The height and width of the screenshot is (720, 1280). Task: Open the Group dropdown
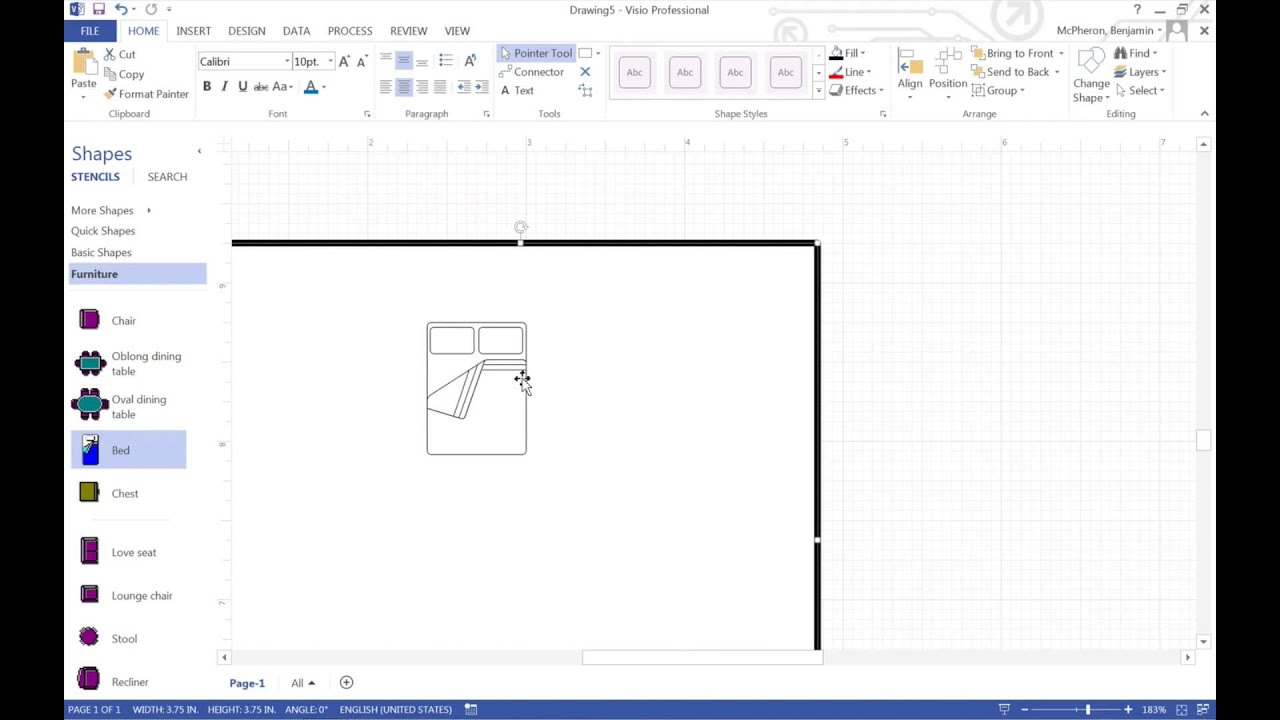(998, 90)
